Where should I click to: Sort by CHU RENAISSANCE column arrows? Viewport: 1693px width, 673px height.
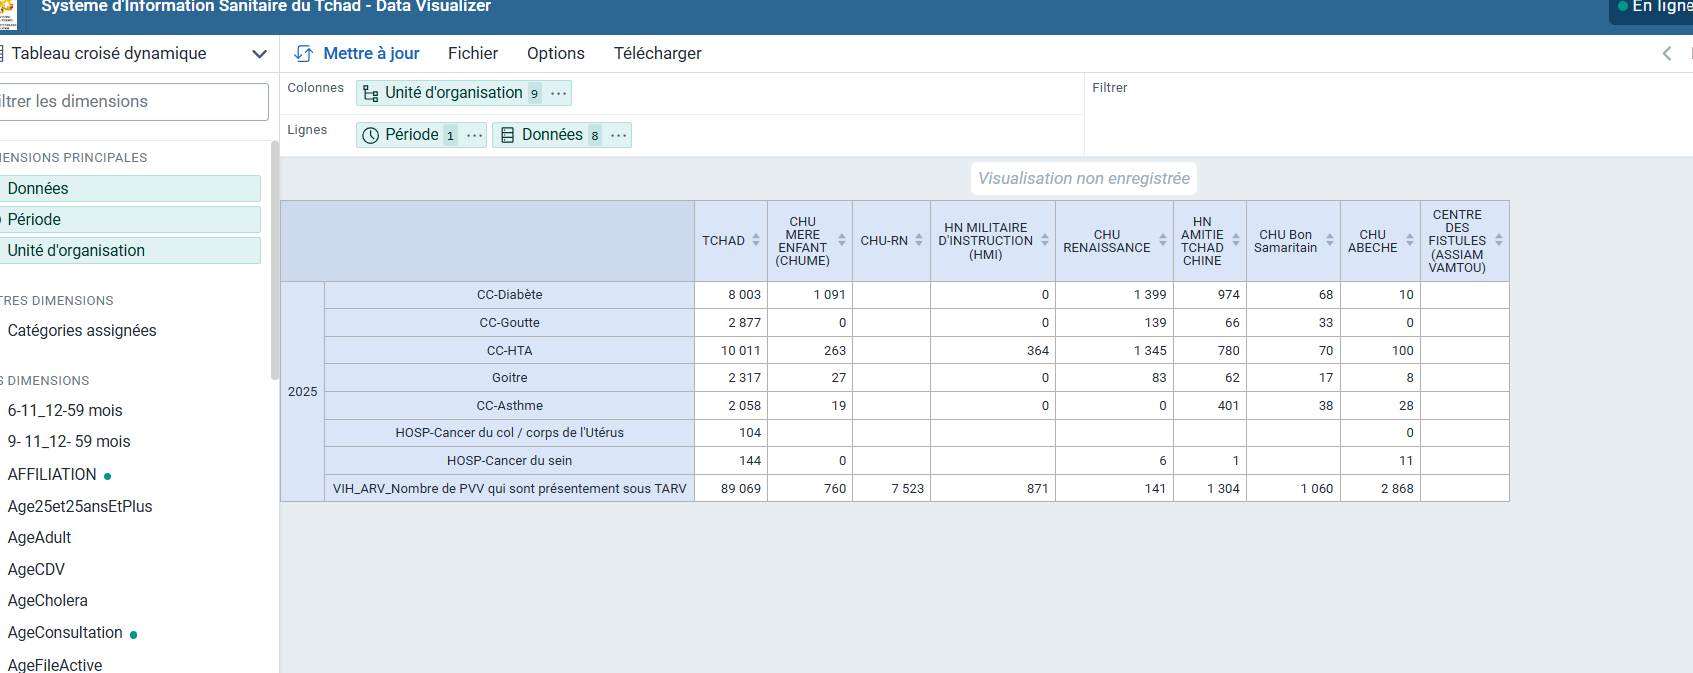1163,240
